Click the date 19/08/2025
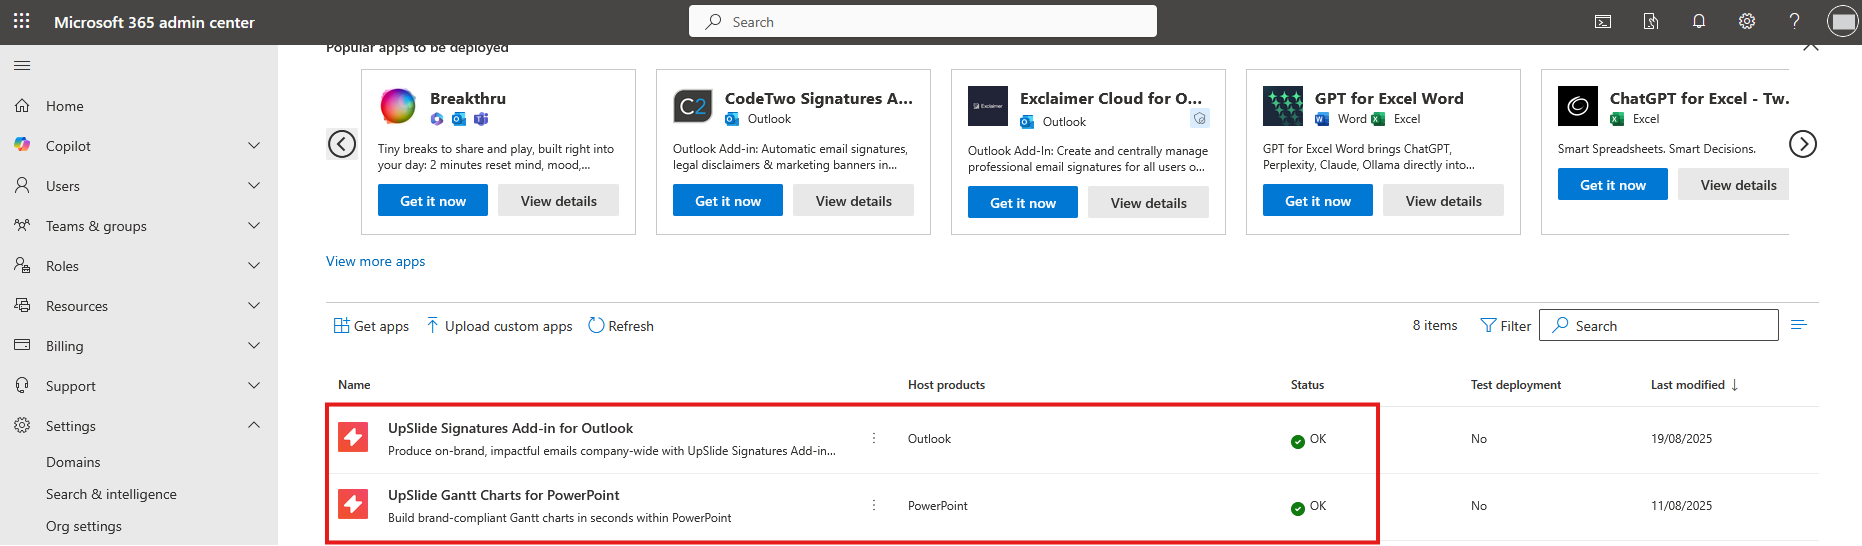 click(x=1681, y=439)
